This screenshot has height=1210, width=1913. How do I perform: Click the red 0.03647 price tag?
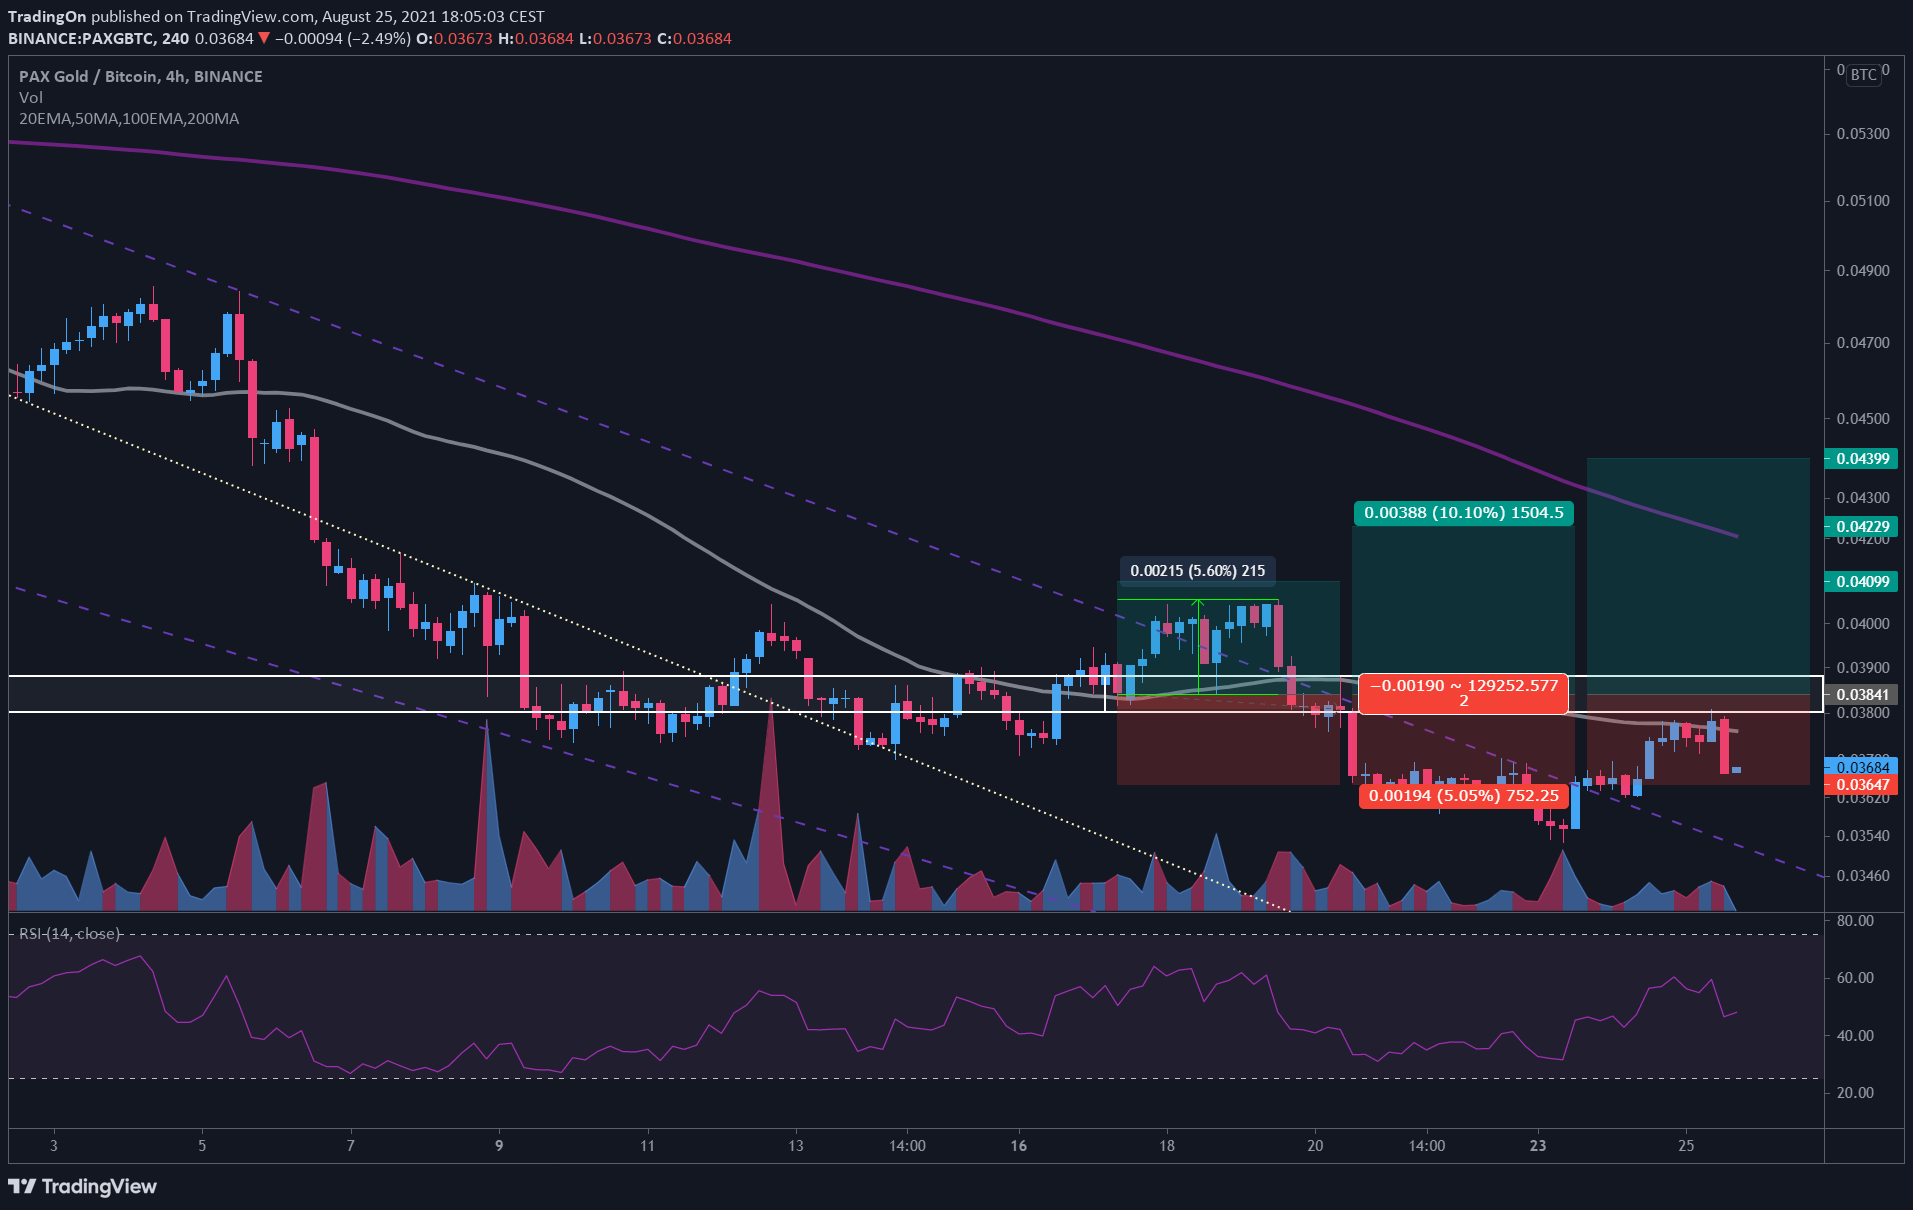(x=1861, y=785)
